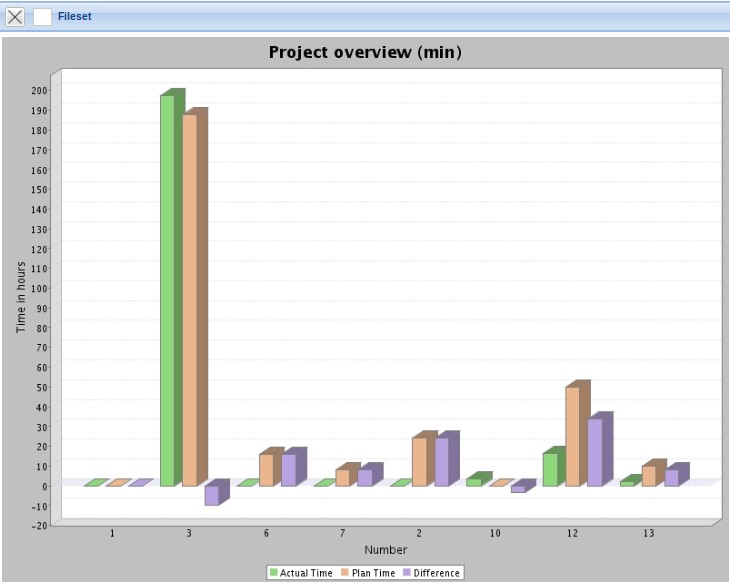
Task: Click the purple Difference legend swatch
Action: coord(406,573)
